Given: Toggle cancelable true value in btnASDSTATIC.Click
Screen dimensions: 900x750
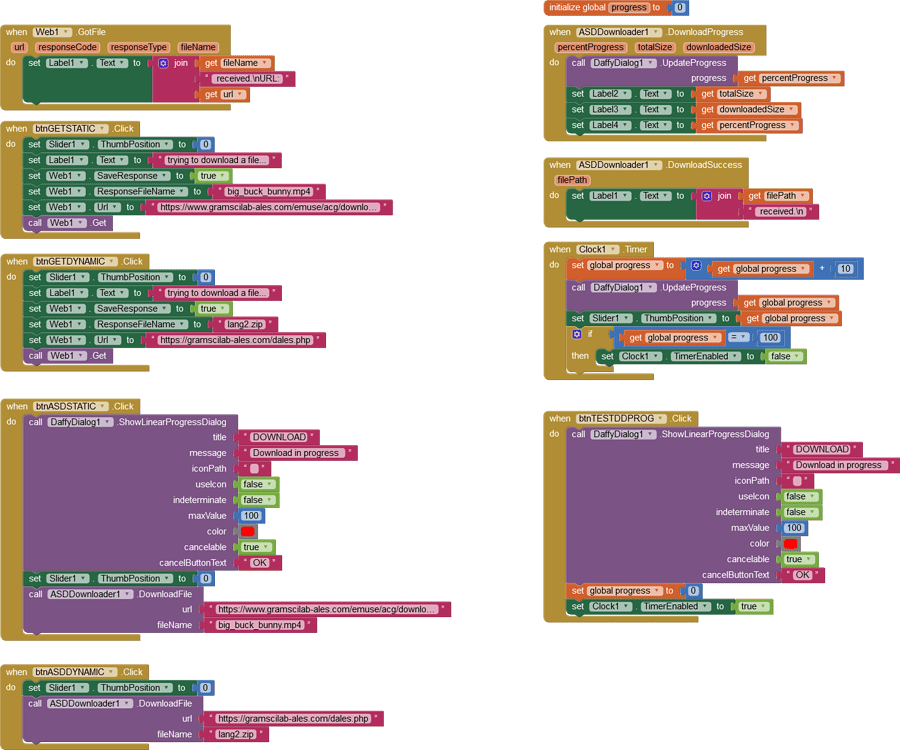Looking at the screenshot, I should click(x=257, y=547).
